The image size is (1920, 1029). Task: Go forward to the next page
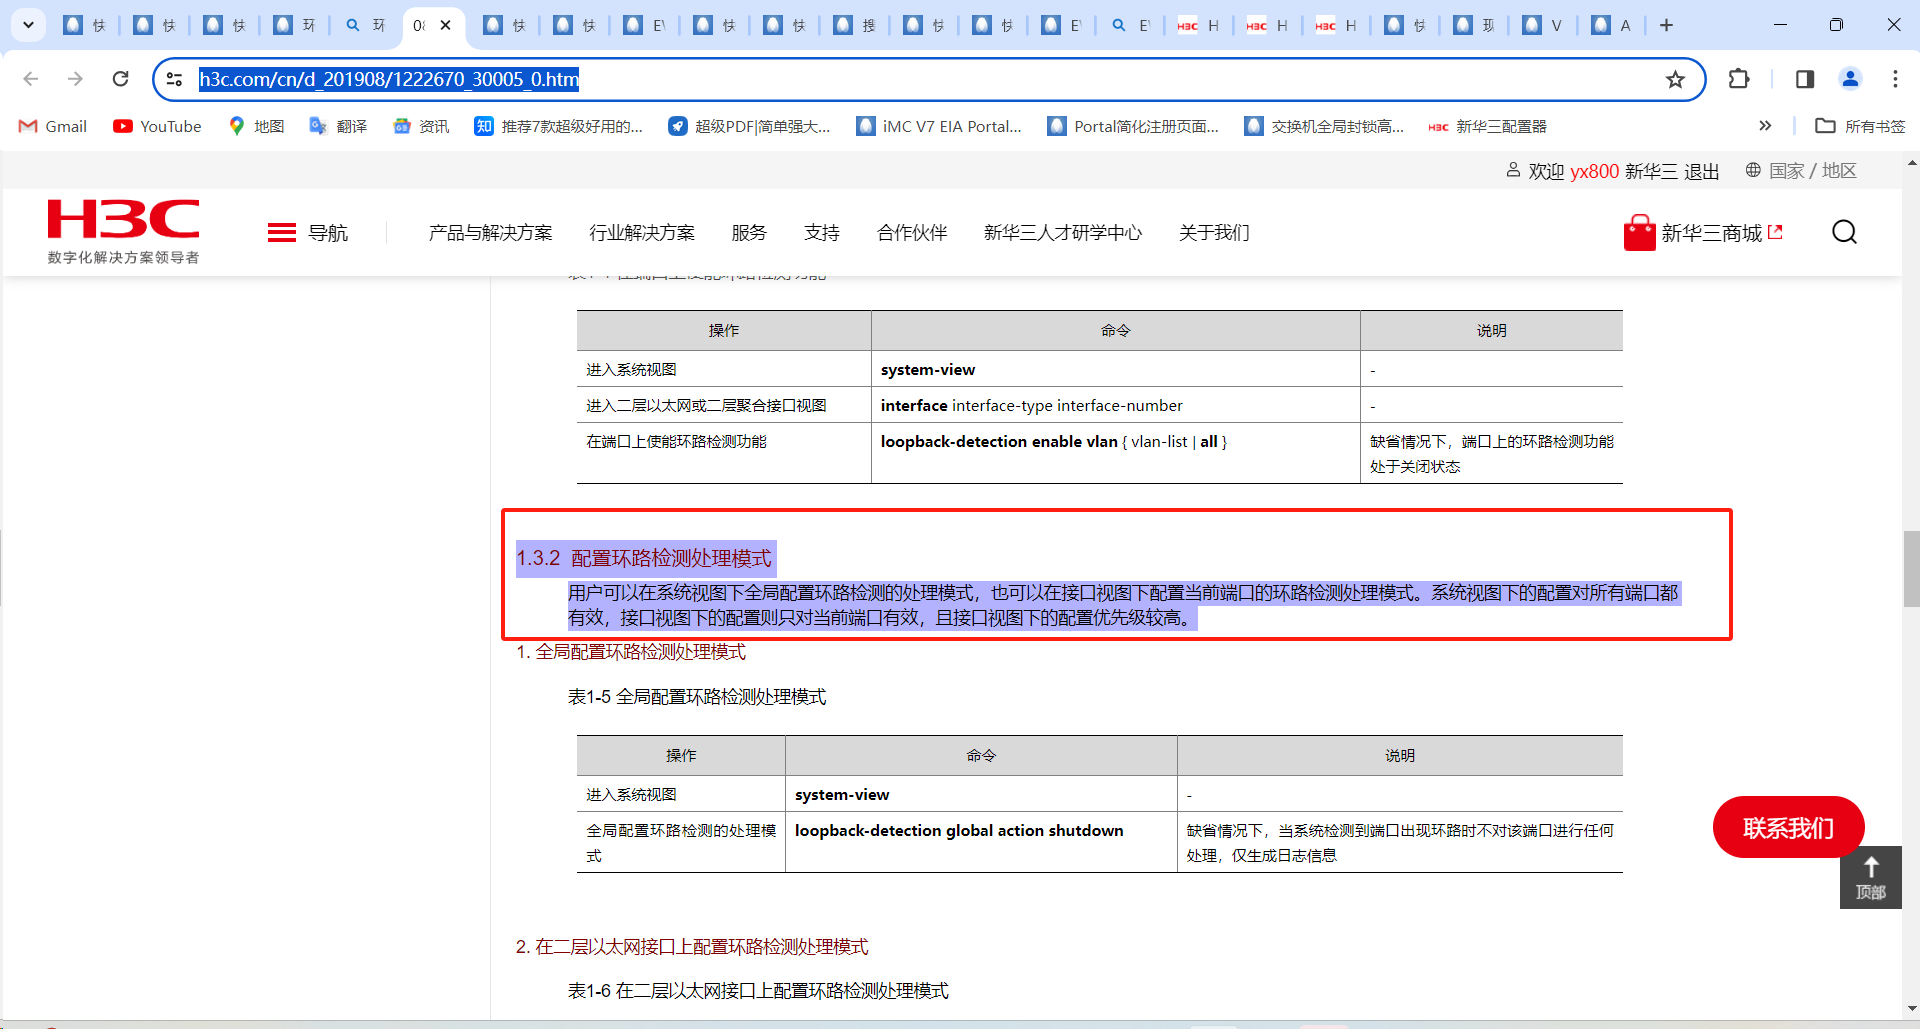(x=75, y=79)
